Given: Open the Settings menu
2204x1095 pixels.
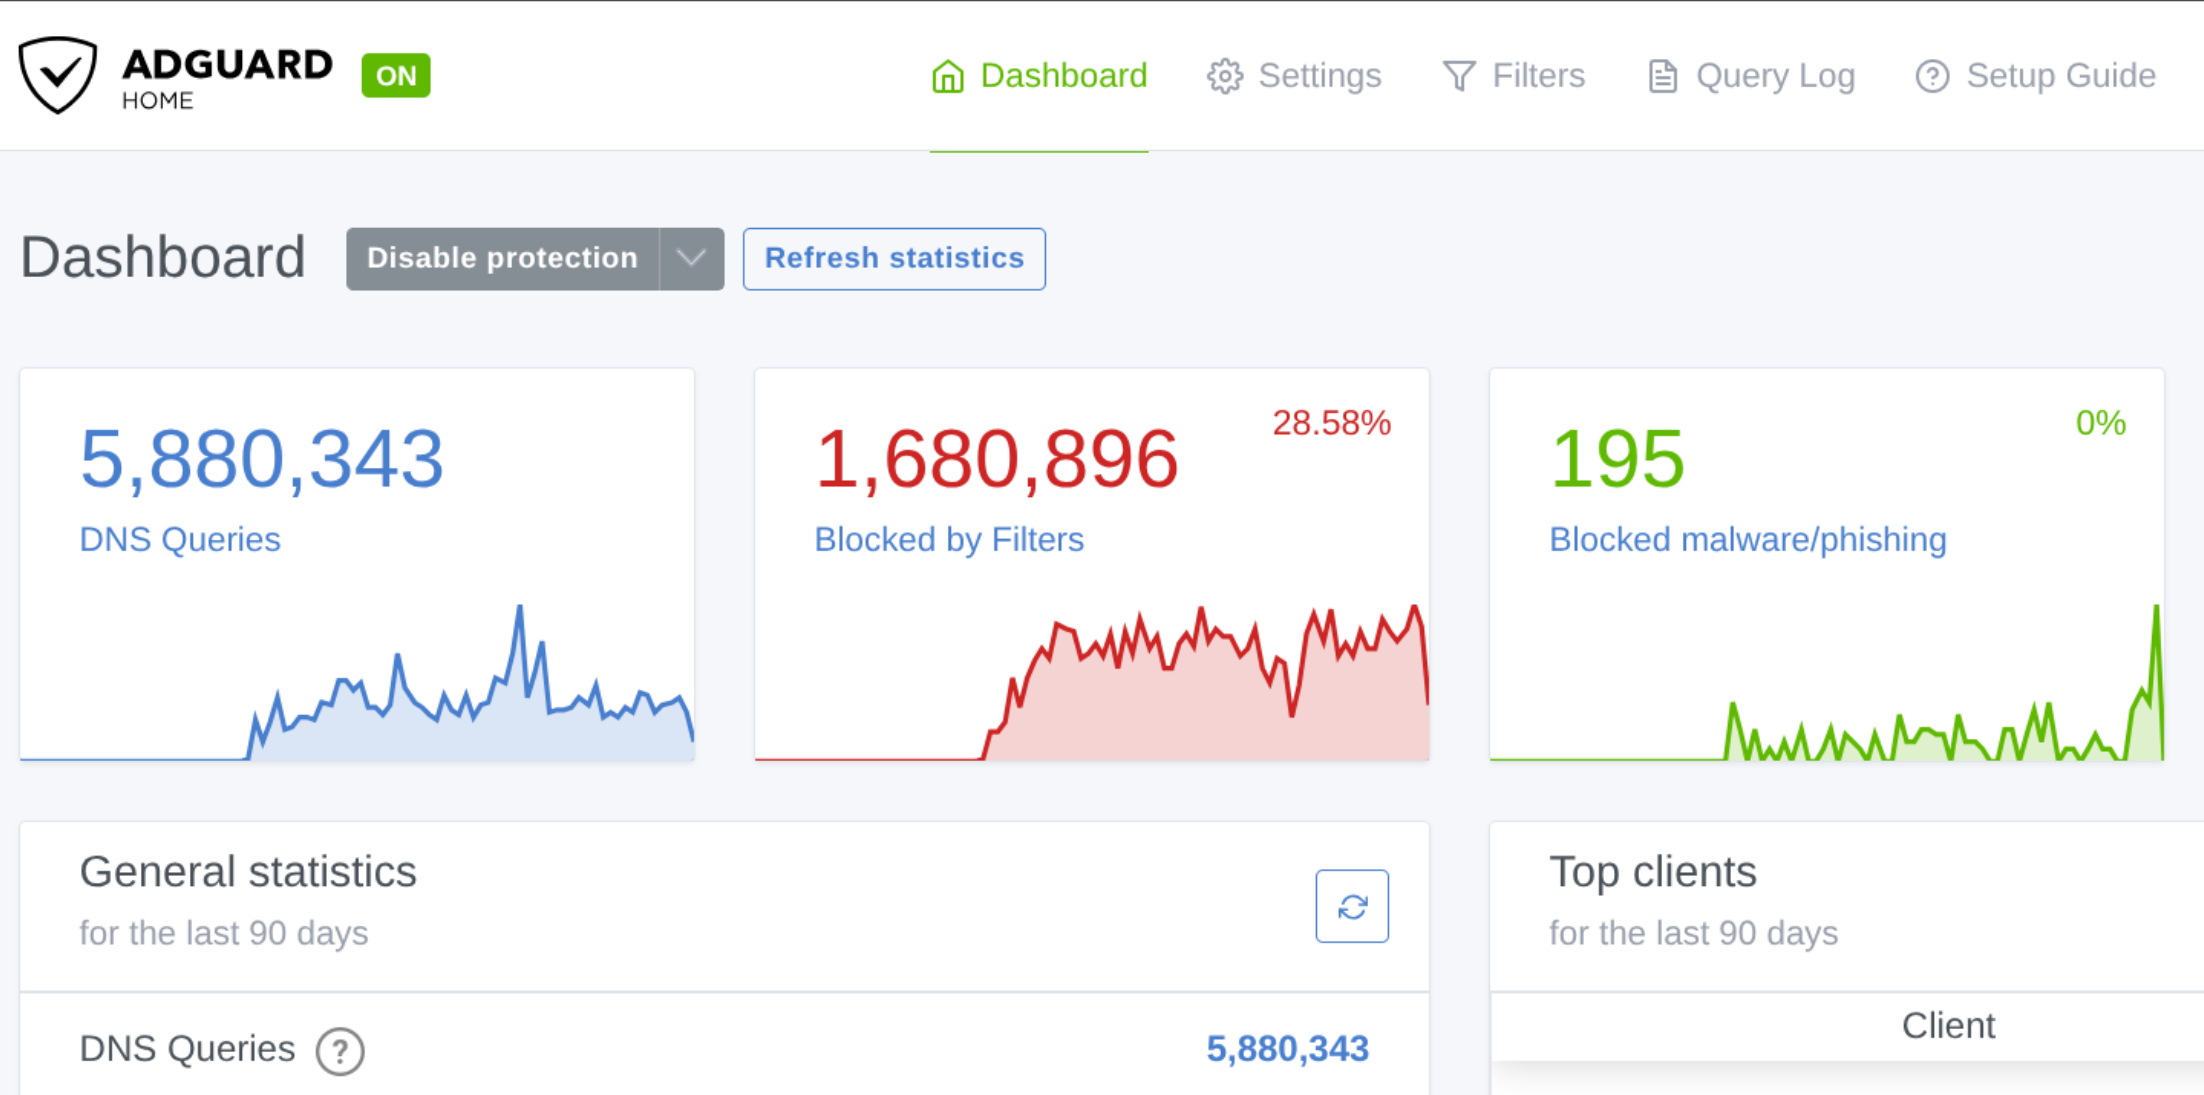Looking at the screenshot, I should (x=1294, y=76).
